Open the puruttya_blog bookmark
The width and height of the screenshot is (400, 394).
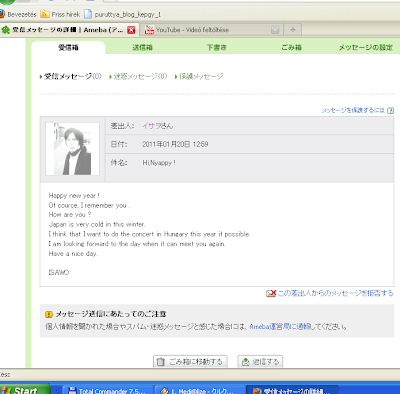[123, 14]
